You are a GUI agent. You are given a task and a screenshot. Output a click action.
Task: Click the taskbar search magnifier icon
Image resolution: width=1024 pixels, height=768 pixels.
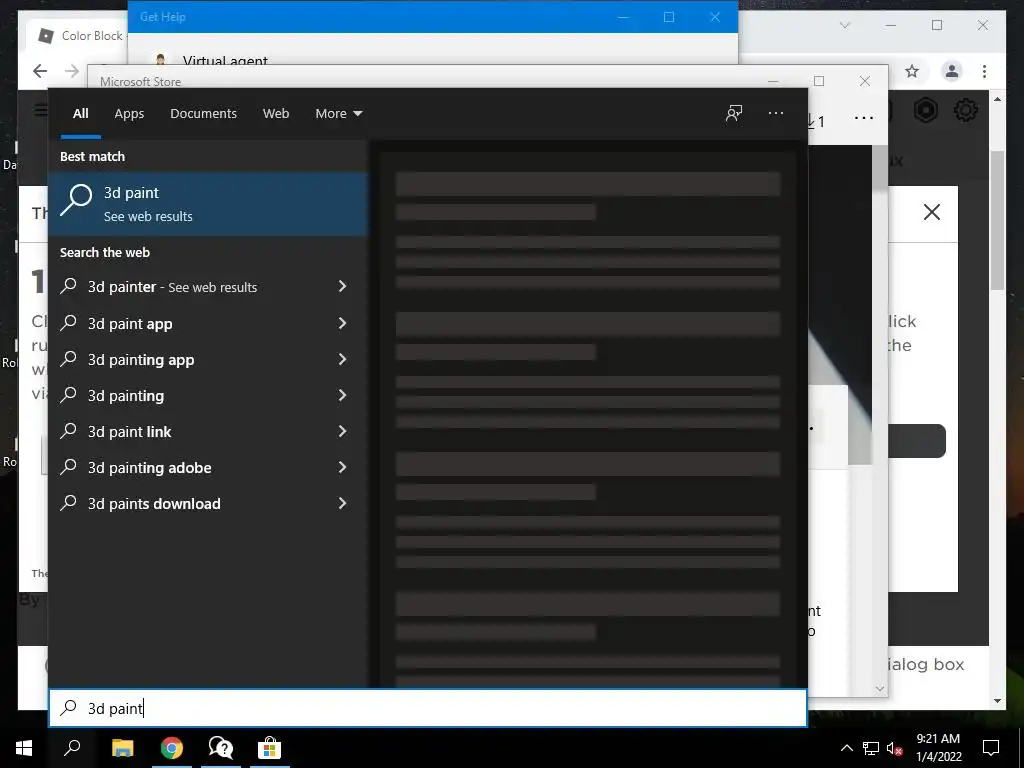(72, 748)
